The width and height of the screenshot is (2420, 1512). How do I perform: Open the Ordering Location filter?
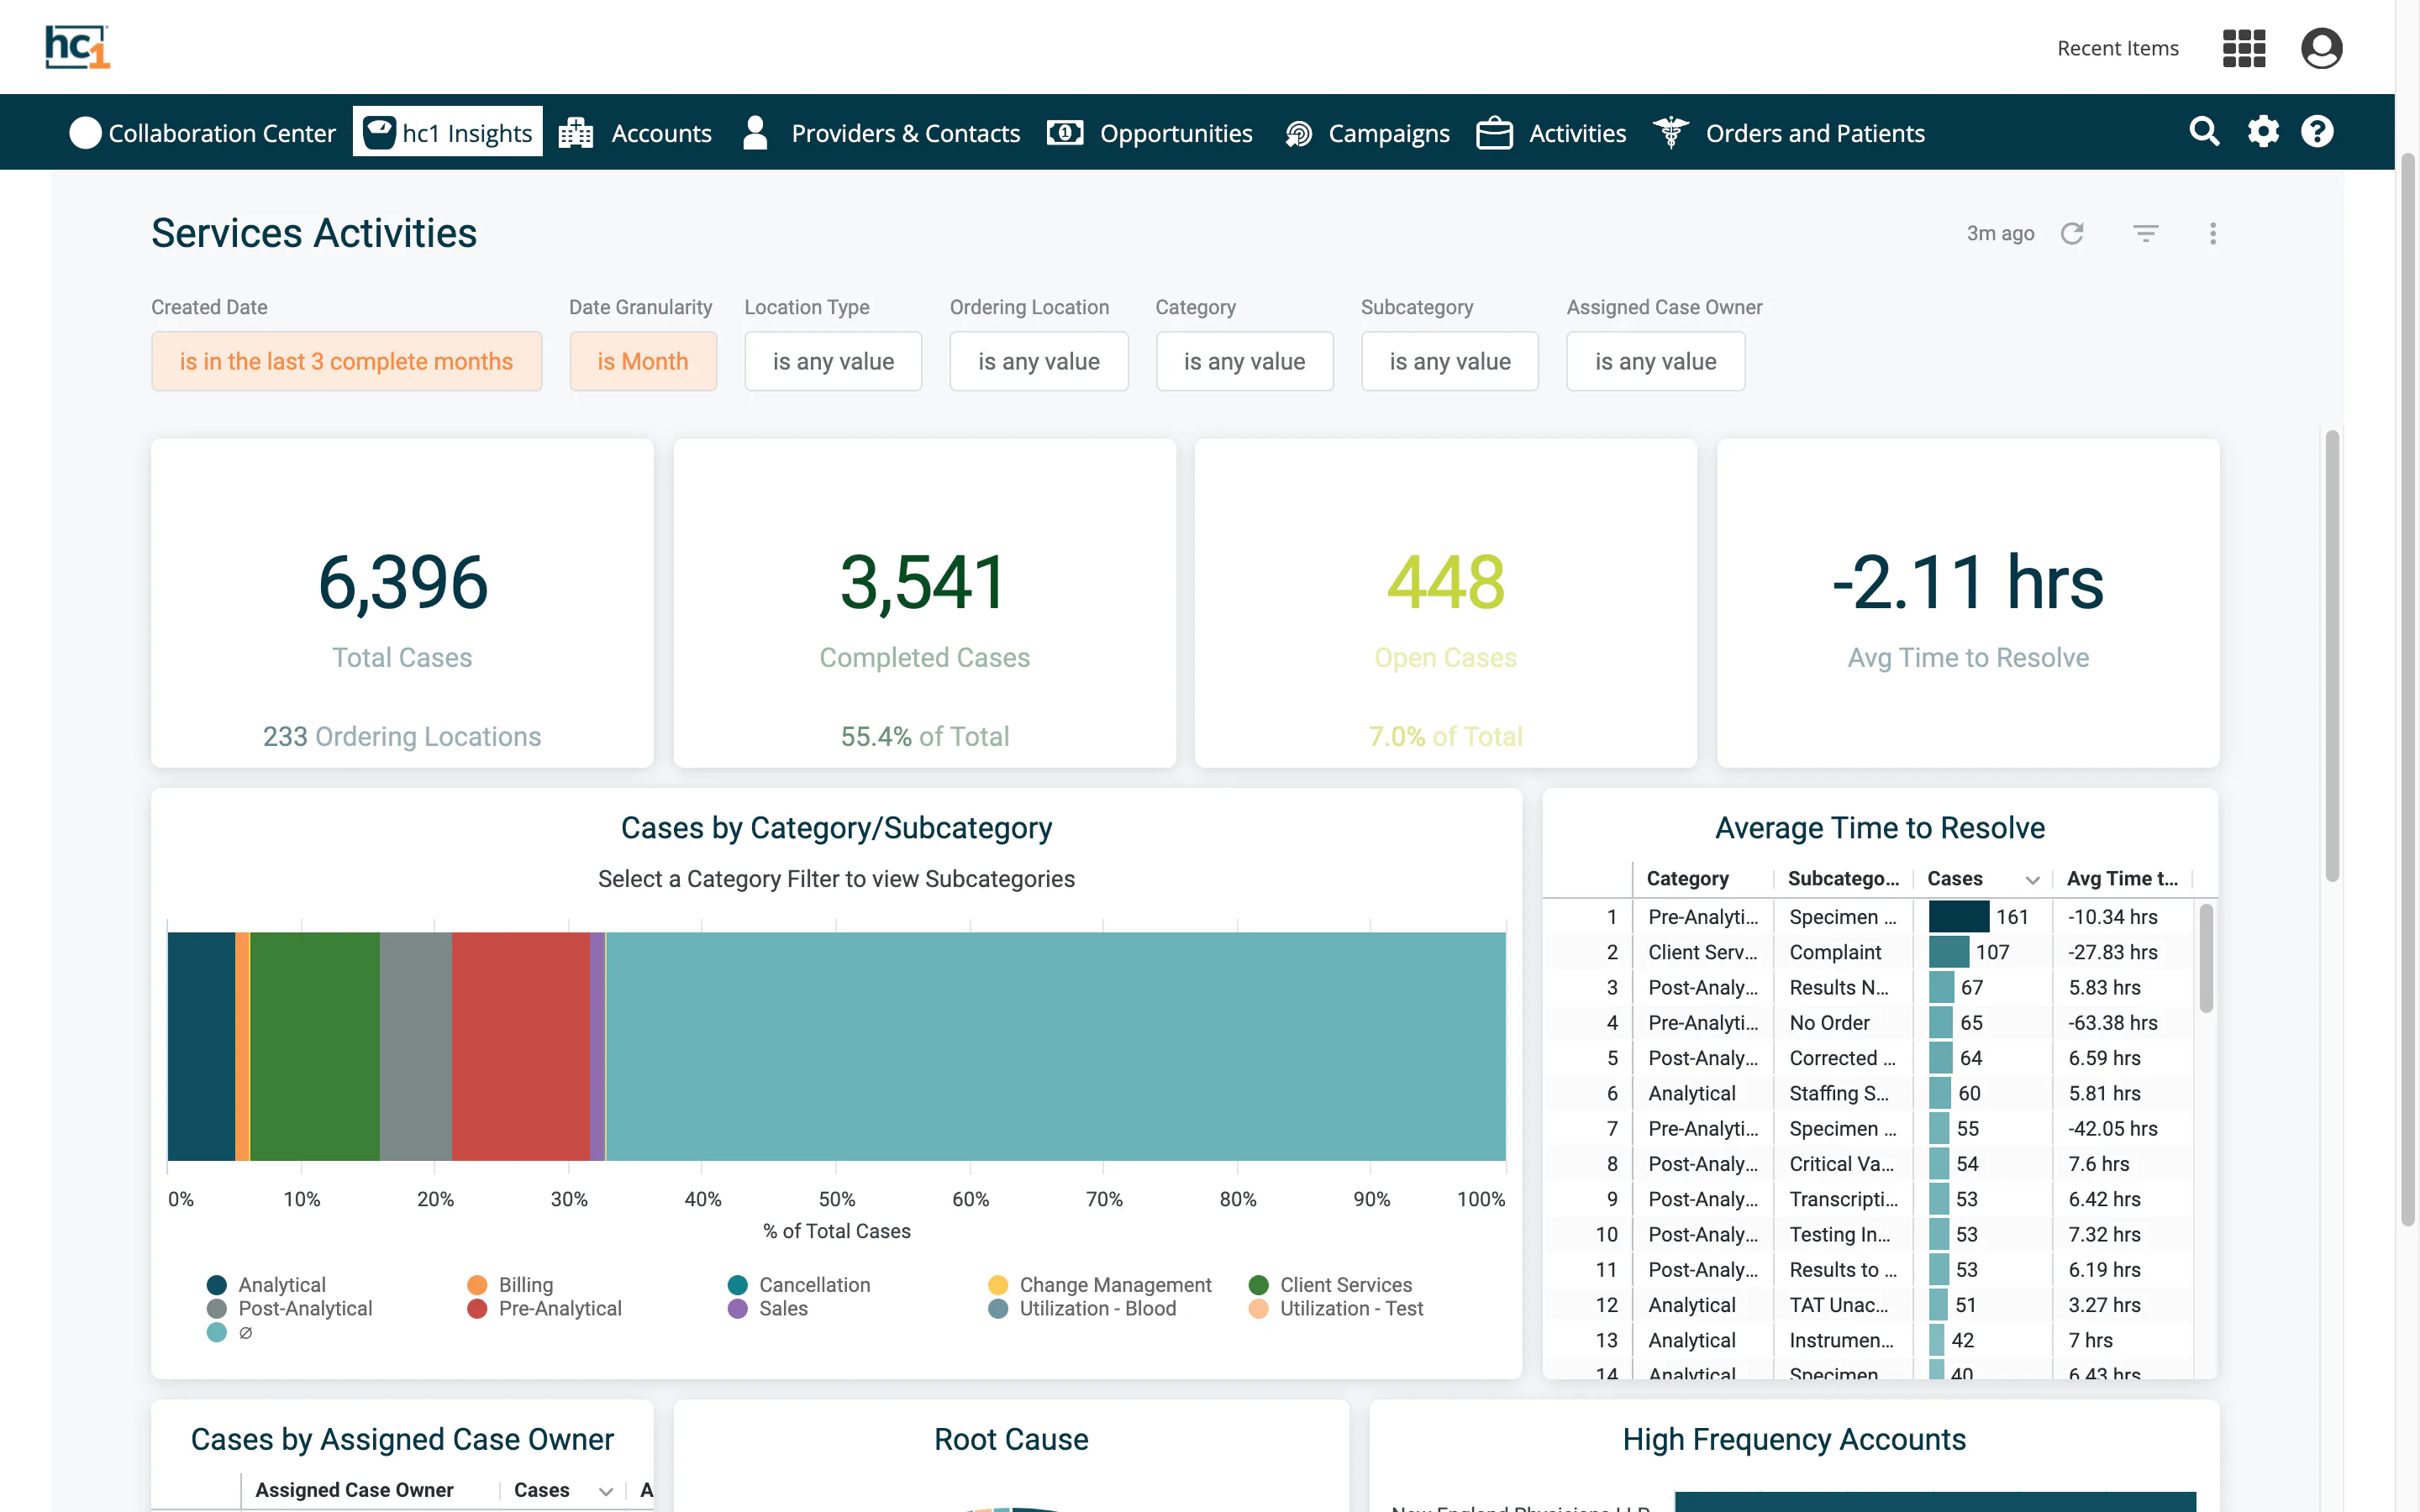(x=1039, y=361)
